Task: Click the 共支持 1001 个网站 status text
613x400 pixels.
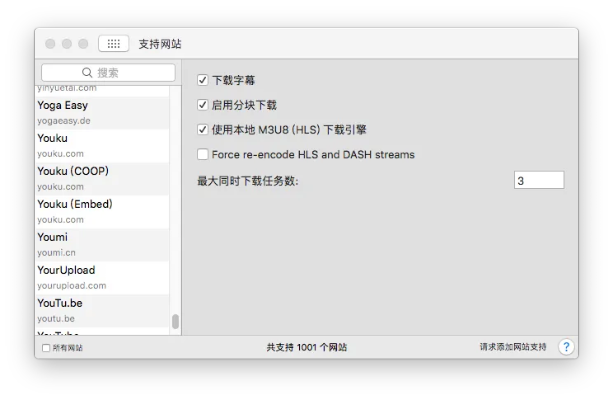Action: [306, 347]
